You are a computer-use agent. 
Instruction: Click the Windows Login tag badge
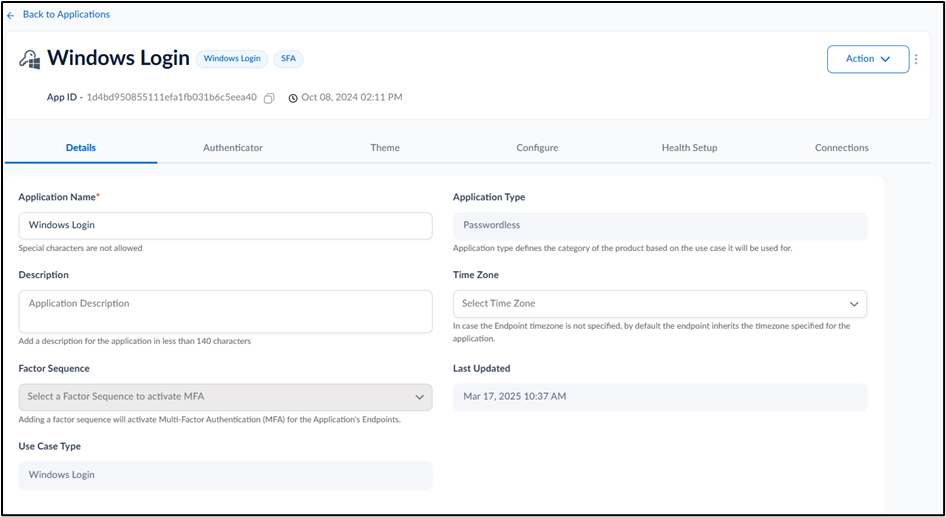click(x=232, y=59)
